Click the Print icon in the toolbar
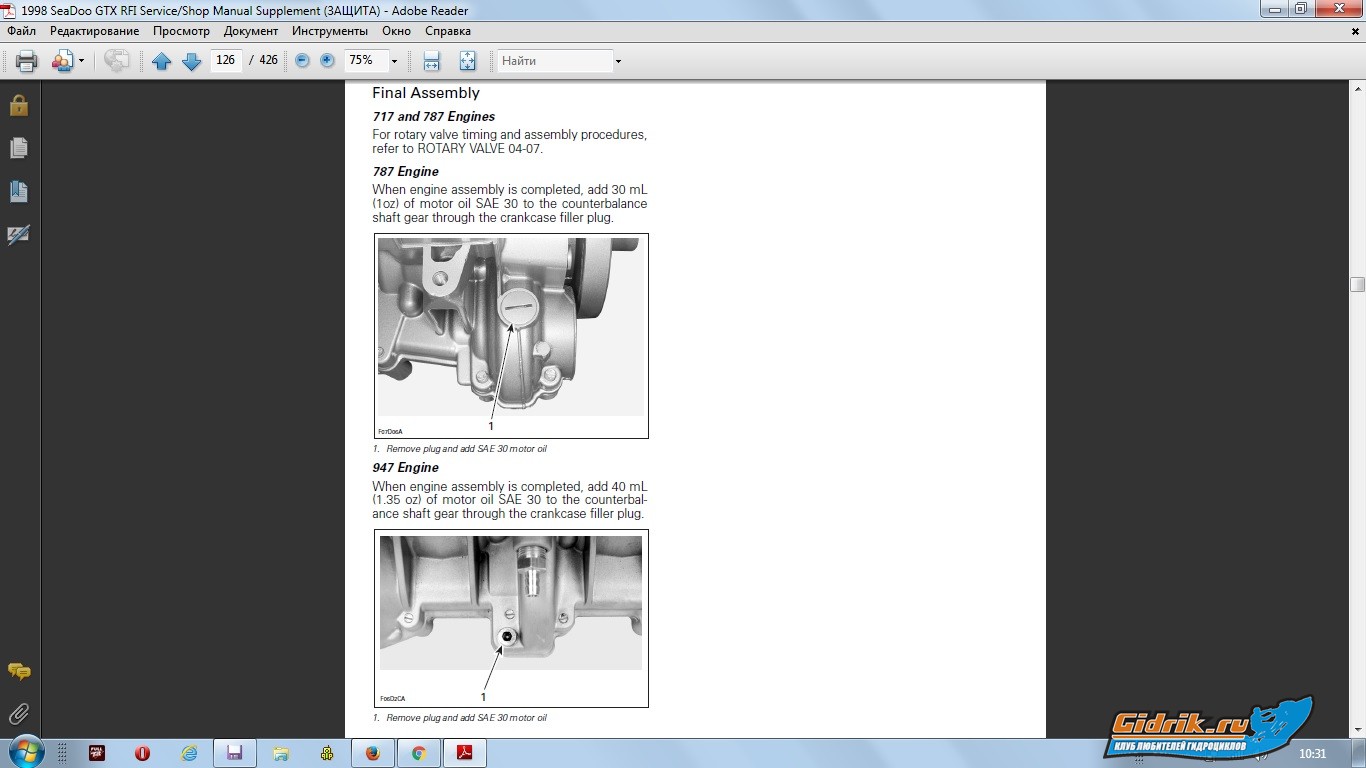 [x=27, y=61]
